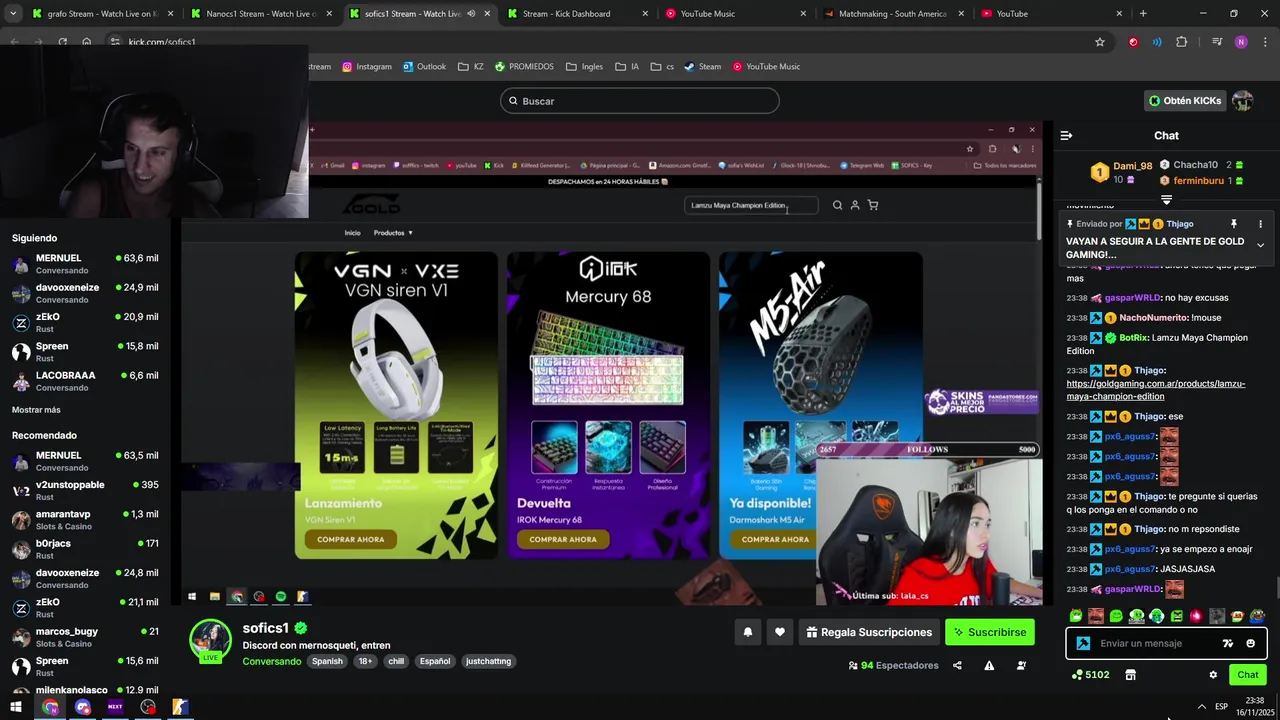Open LACOBRAAA followed channel

(85, 381)
